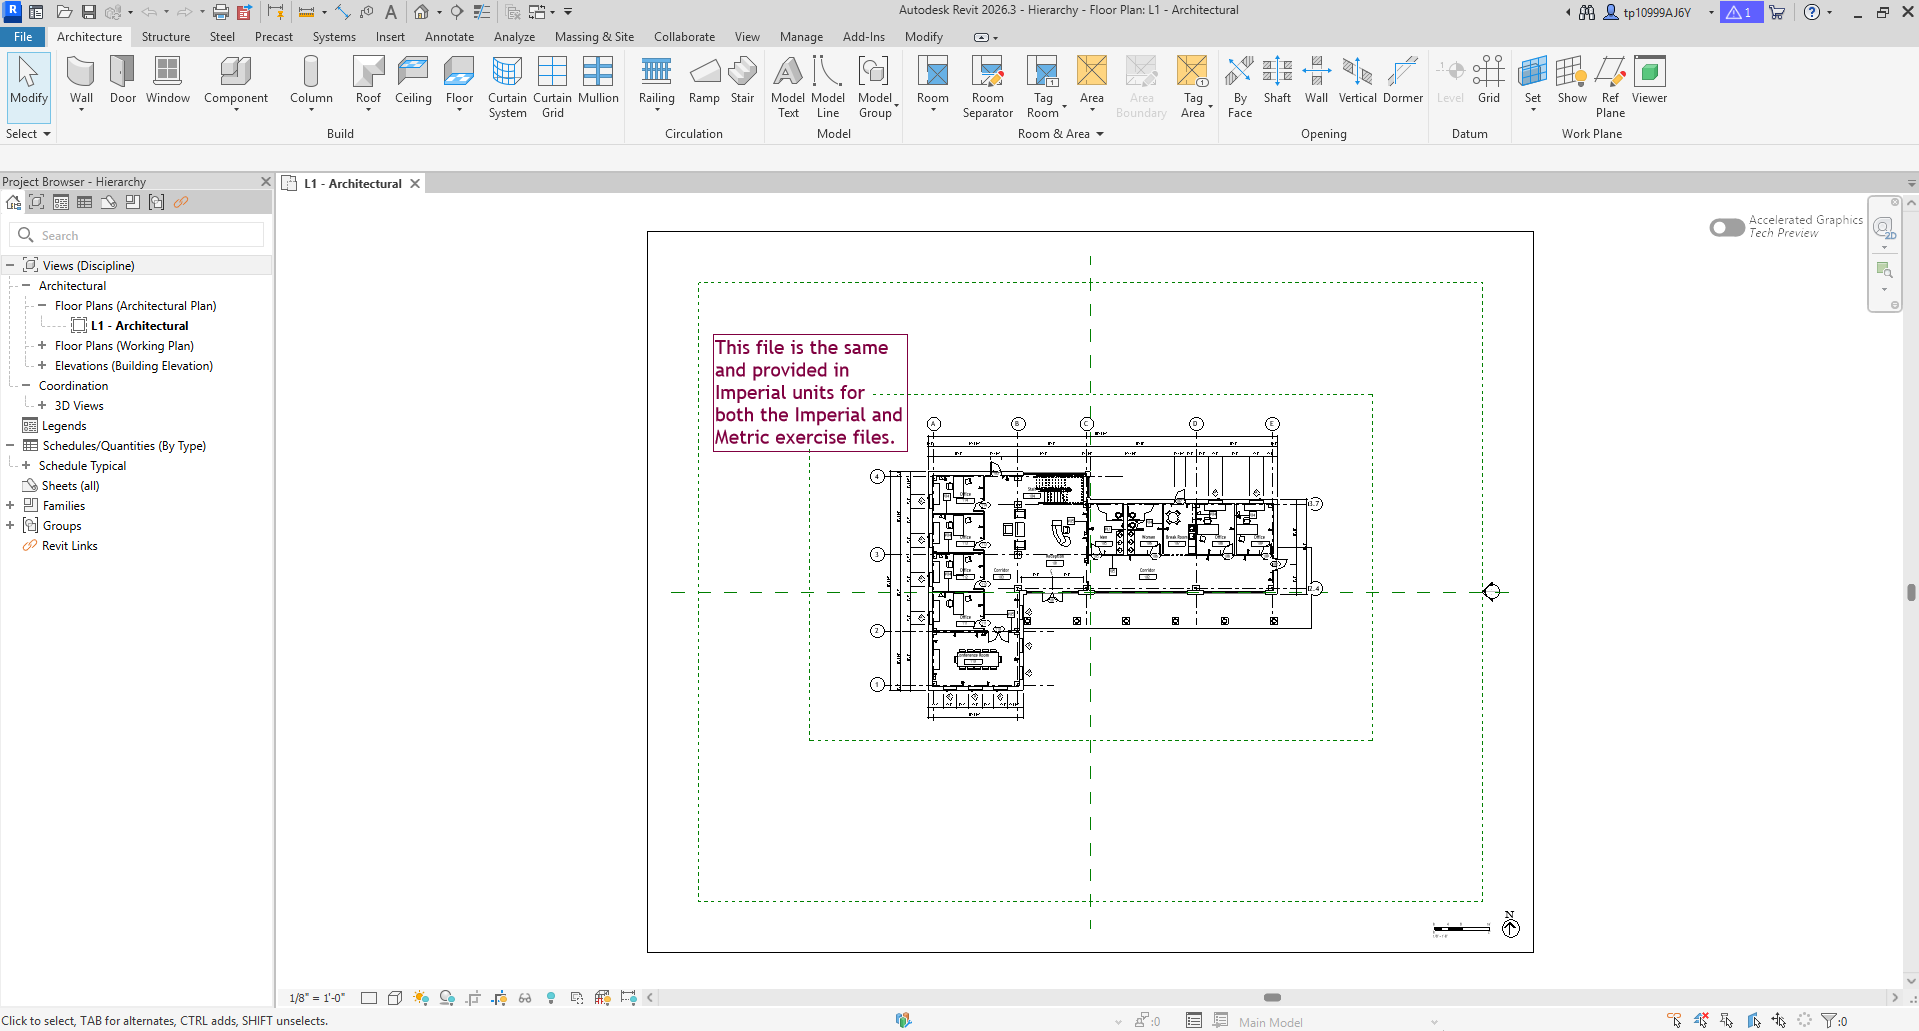Open the Room & Area panel dropdown

[1060, 134]
